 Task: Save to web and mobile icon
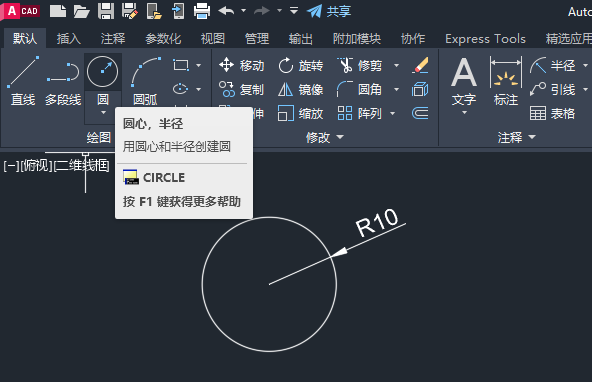178,11
